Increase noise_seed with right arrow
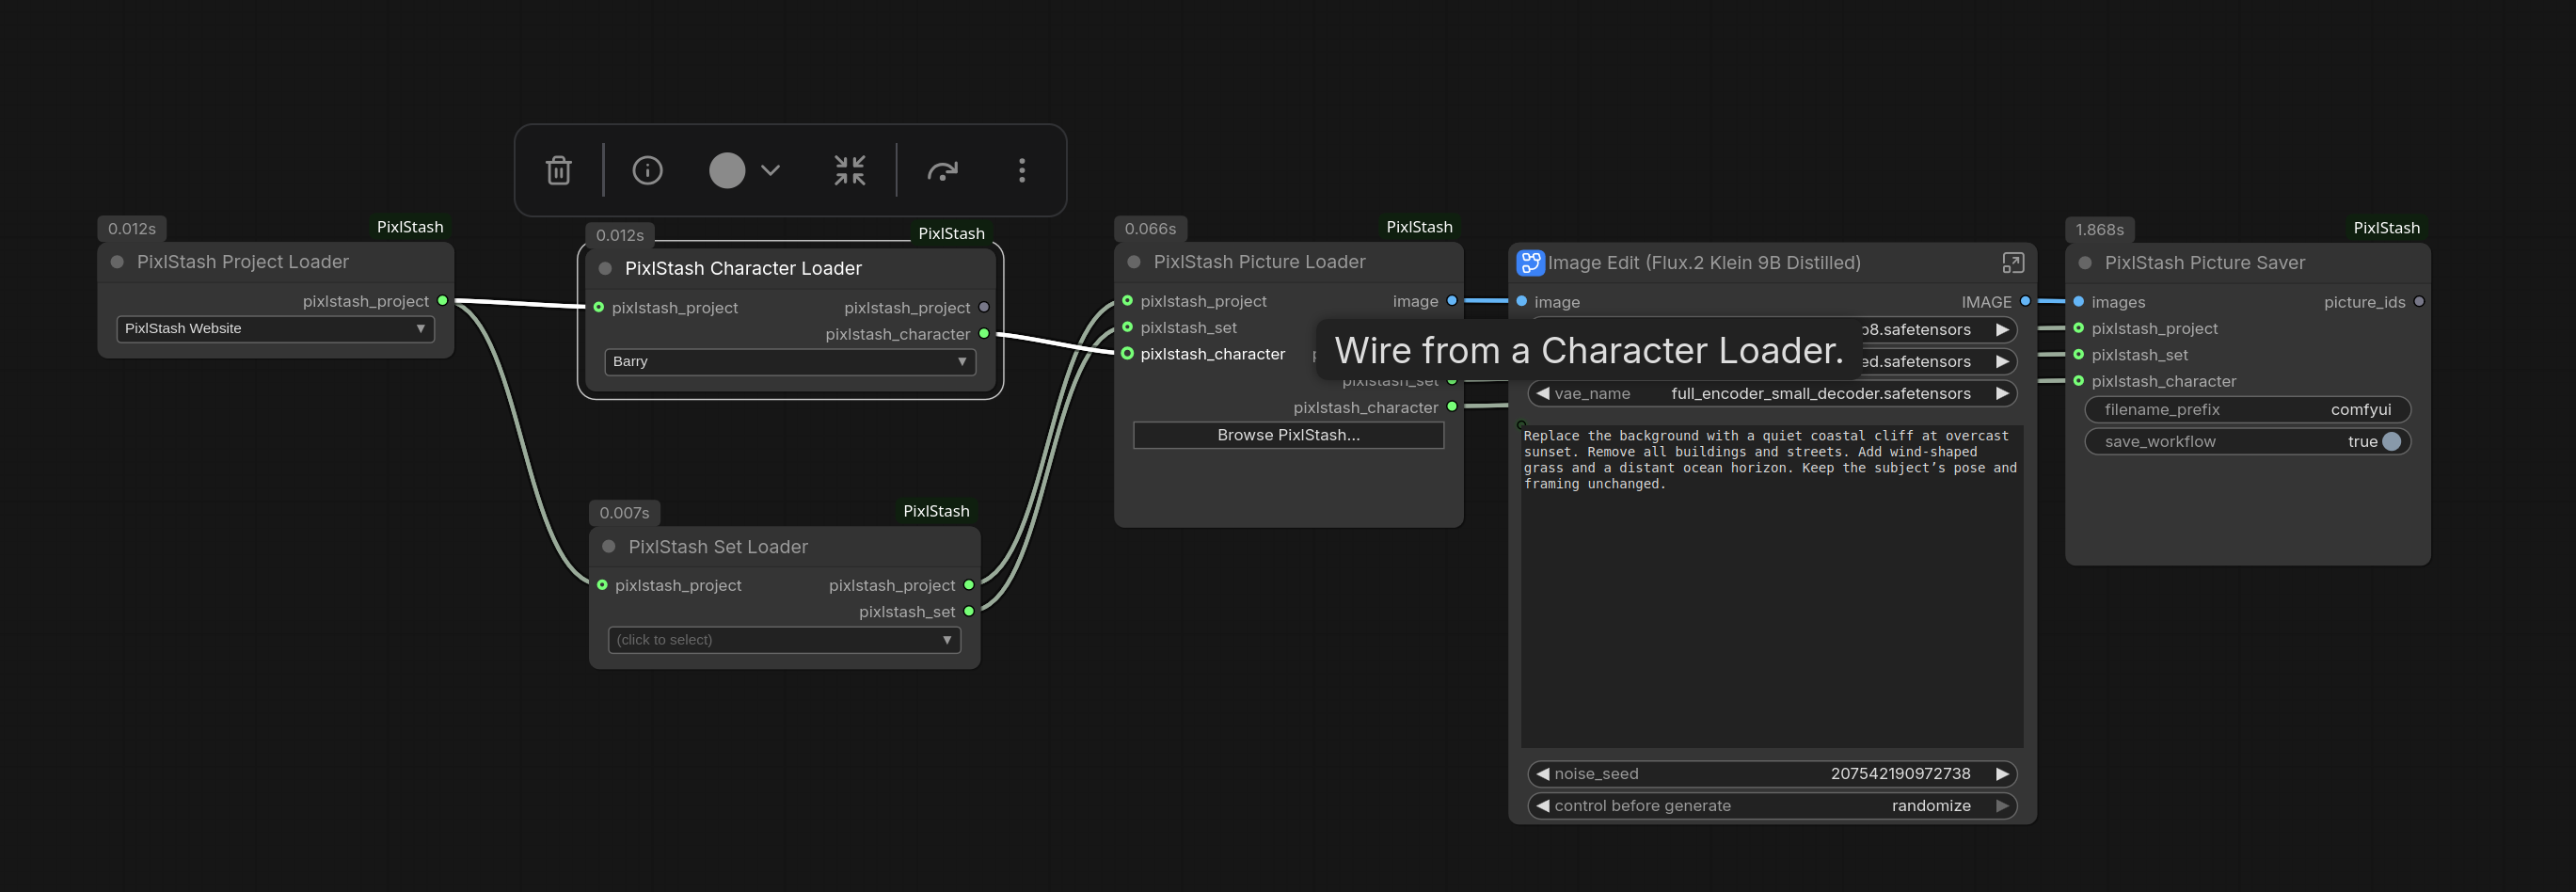The image size is (2576, 892). pos(2002,774)
